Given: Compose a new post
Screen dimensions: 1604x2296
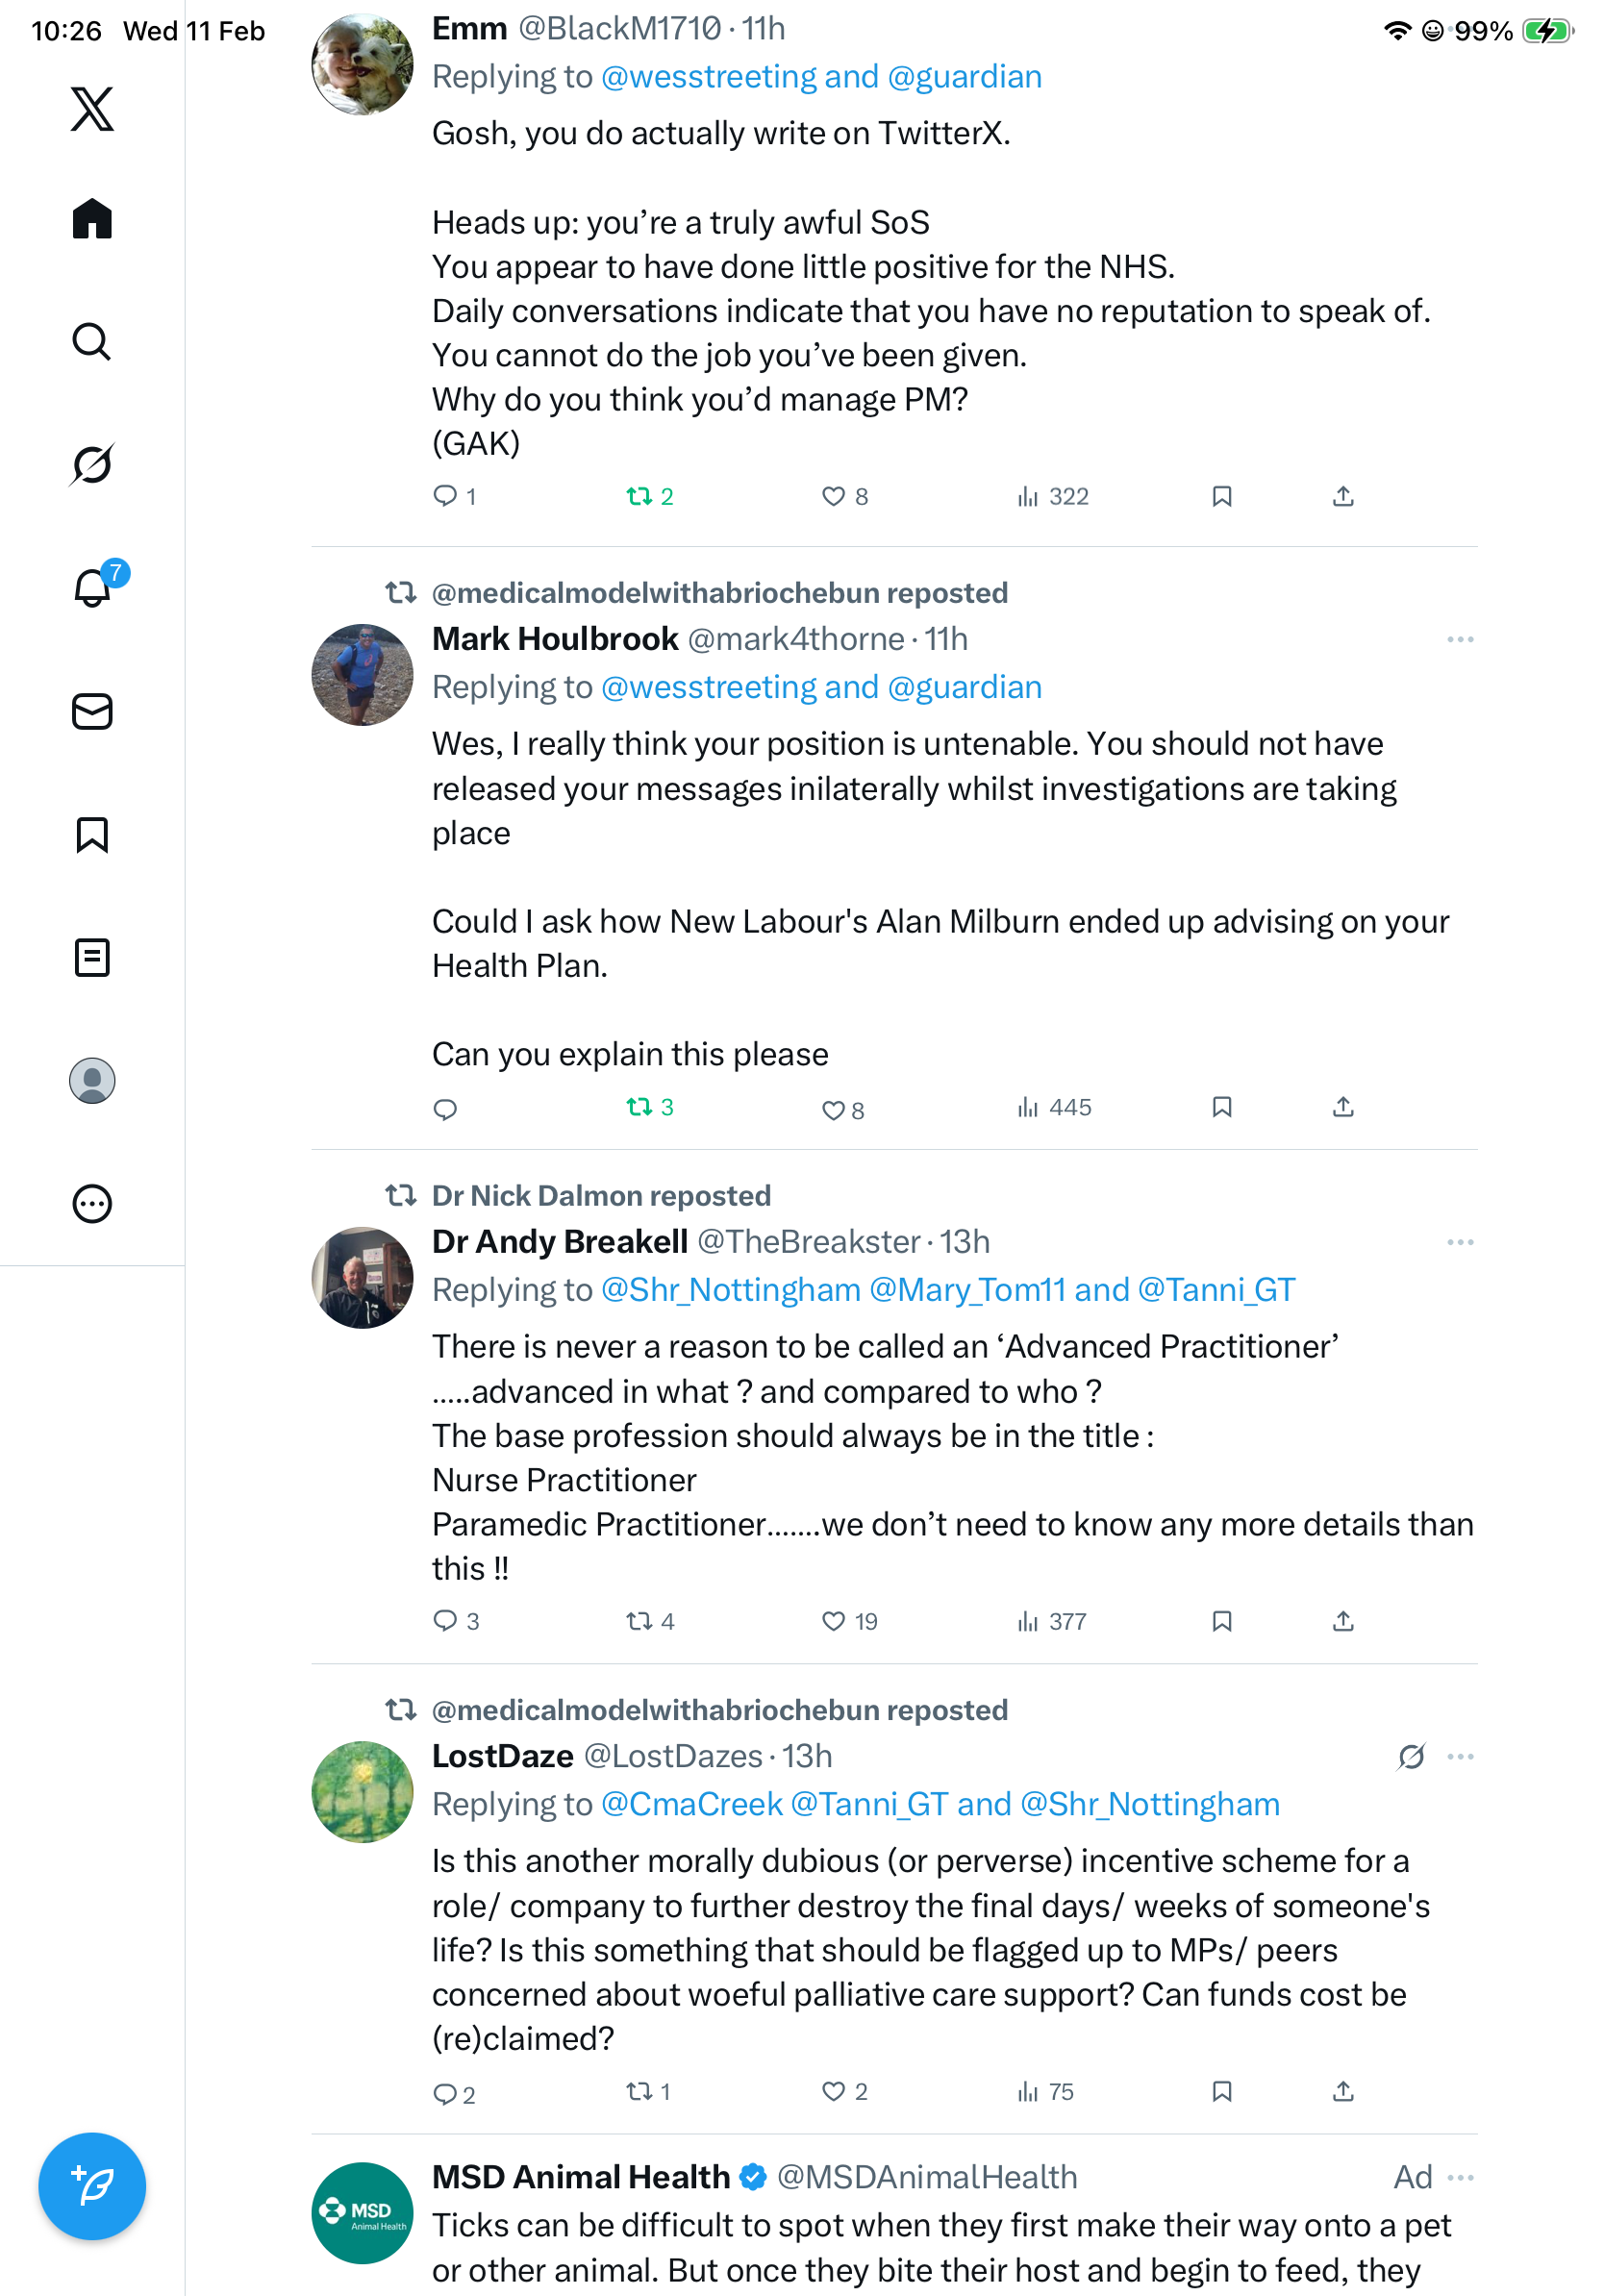Looking at the screenshot, I should [x=92, y=2185].
